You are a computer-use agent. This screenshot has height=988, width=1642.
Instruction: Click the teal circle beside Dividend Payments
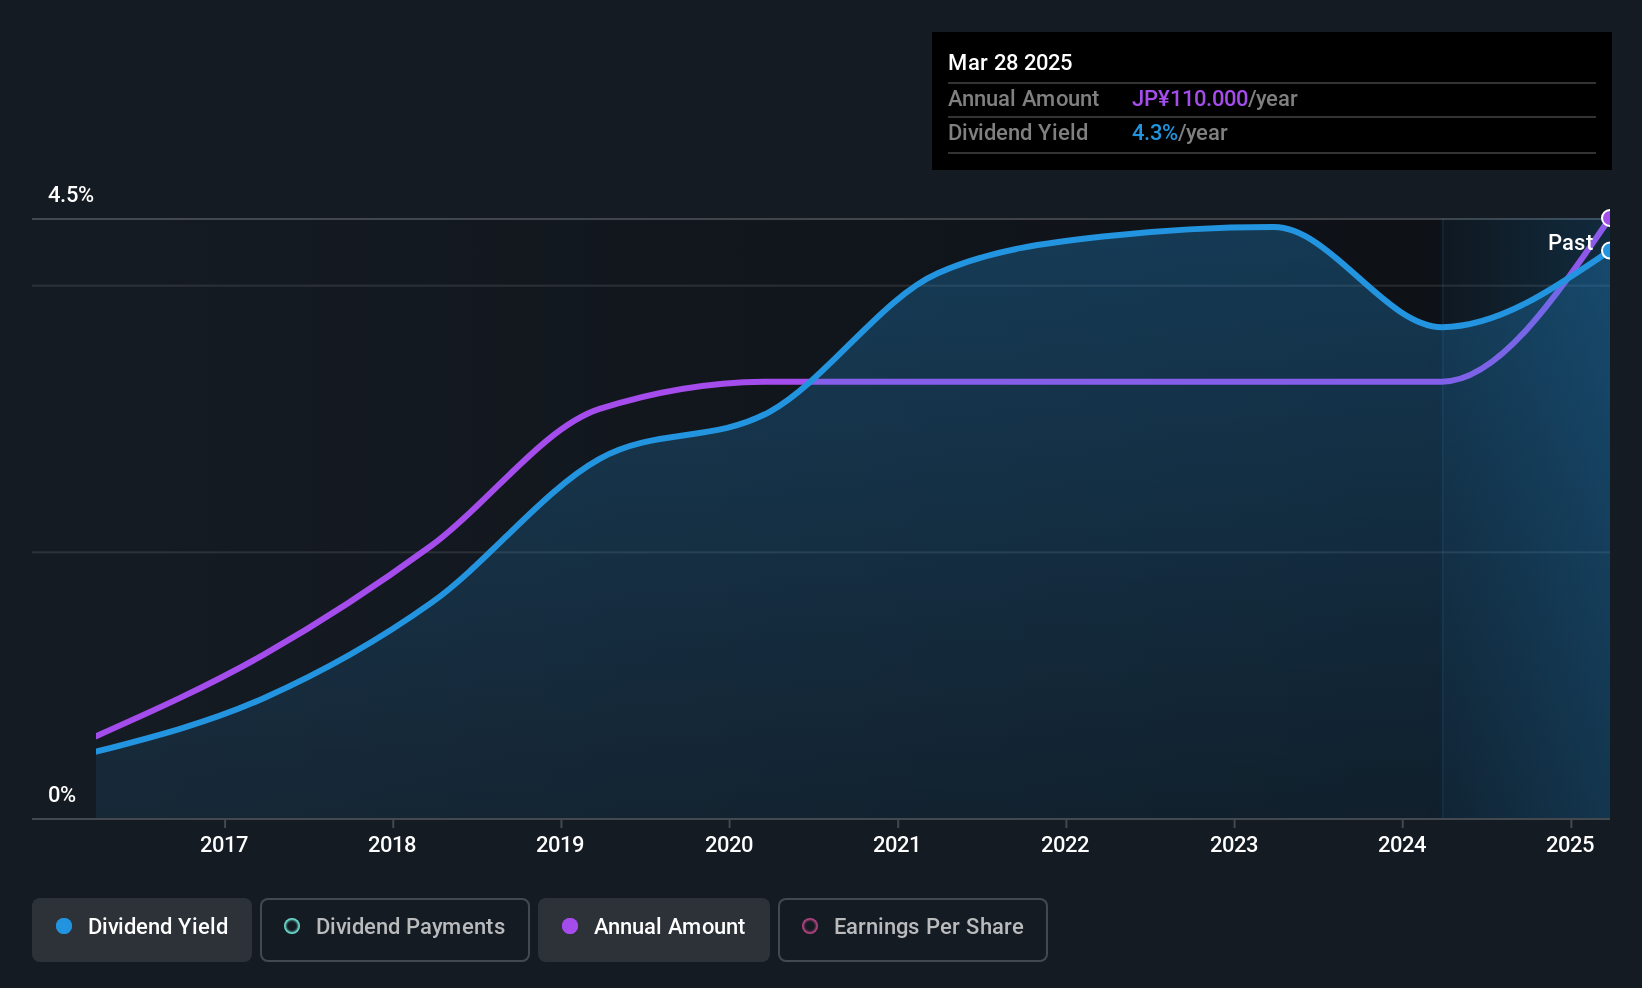pos(292,927)
